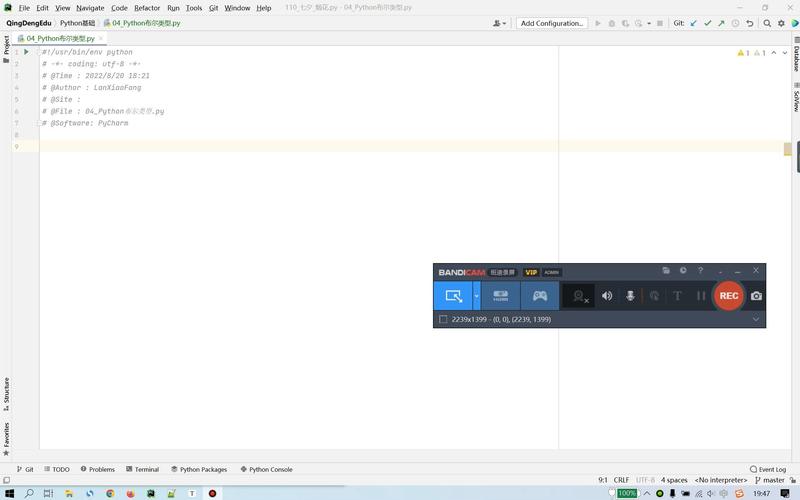Expand Bandicam panel with bottom chevron
The width and height of the screenshot is (800, 500).
[x=756, y=319]
